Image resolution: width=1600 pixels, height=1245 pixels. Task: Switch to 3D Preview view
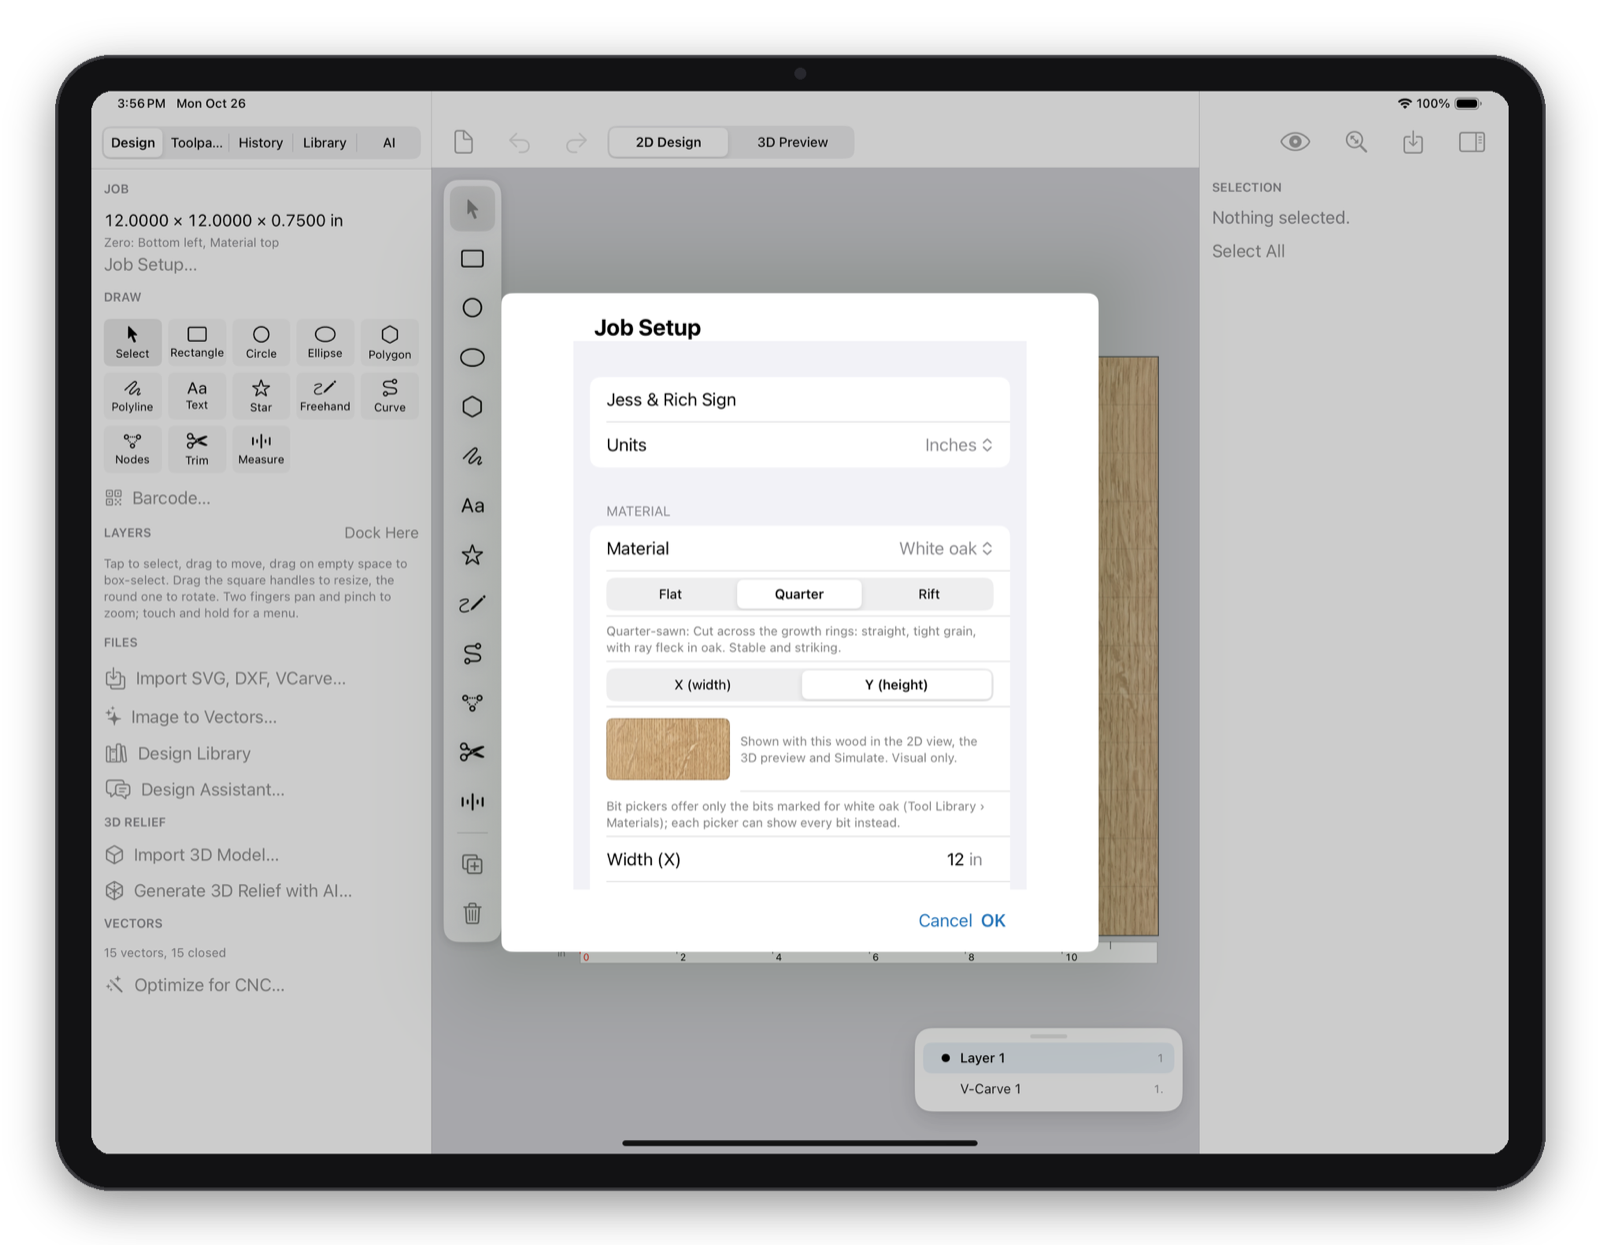792,142
